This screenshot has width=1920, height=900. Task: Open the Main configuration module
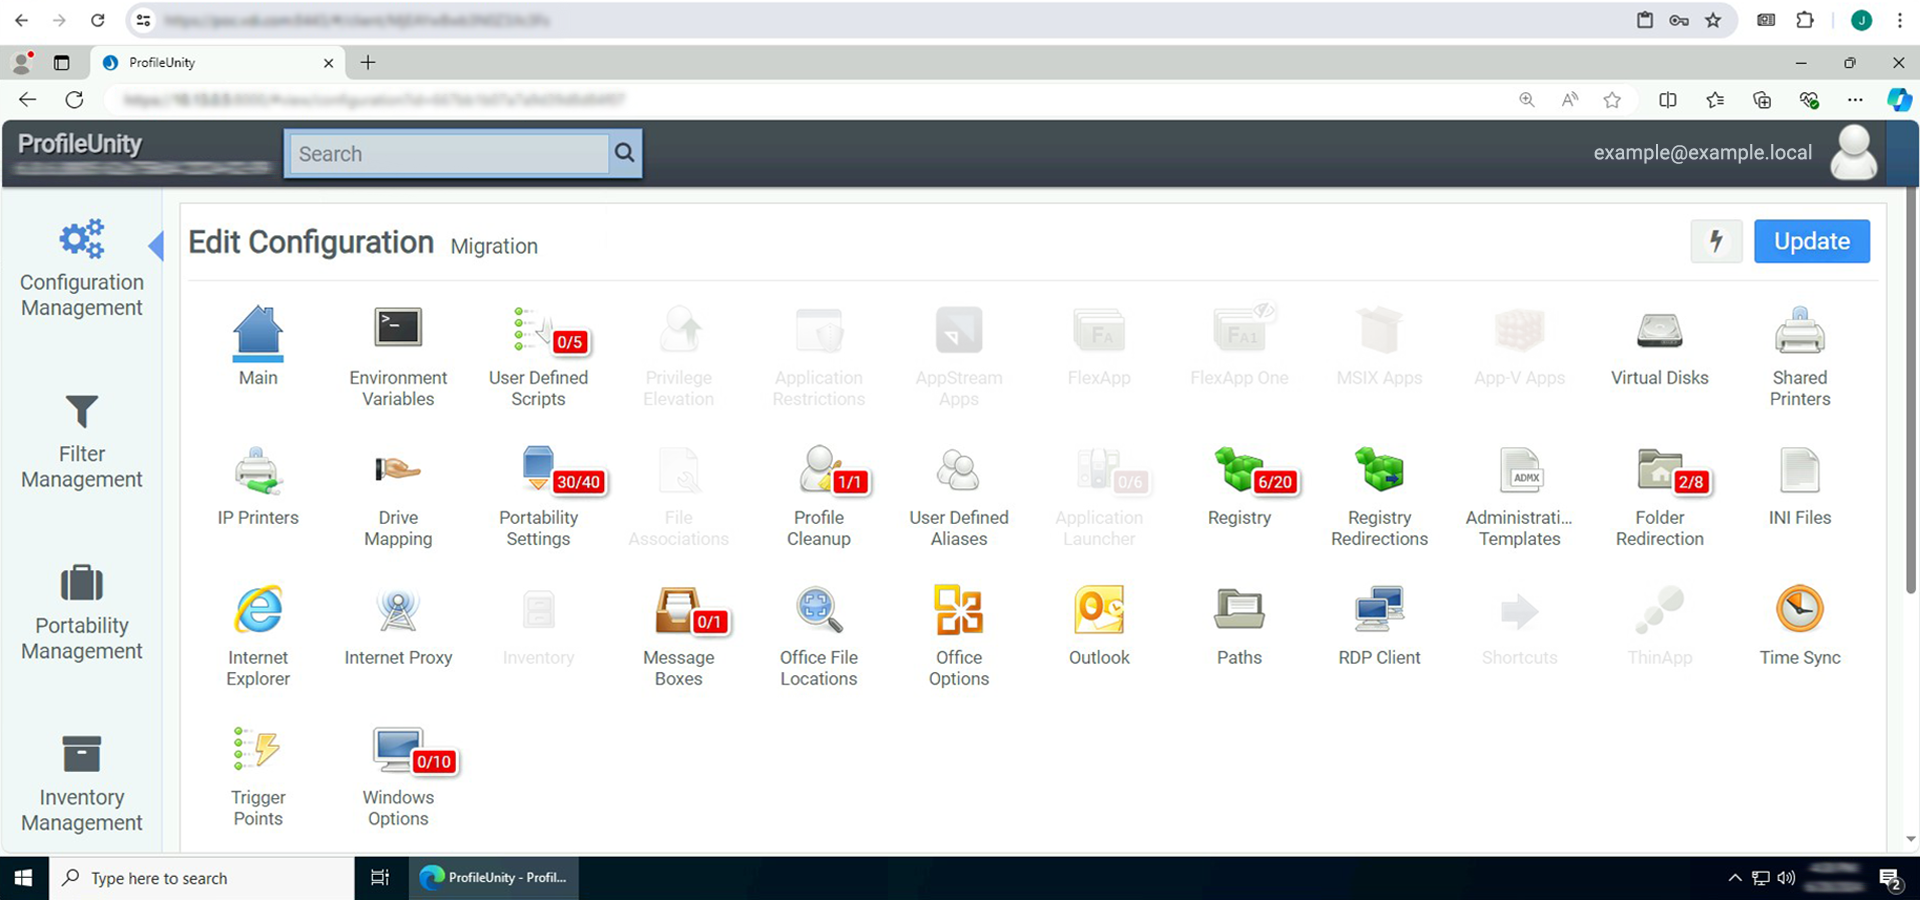(258, 346)
